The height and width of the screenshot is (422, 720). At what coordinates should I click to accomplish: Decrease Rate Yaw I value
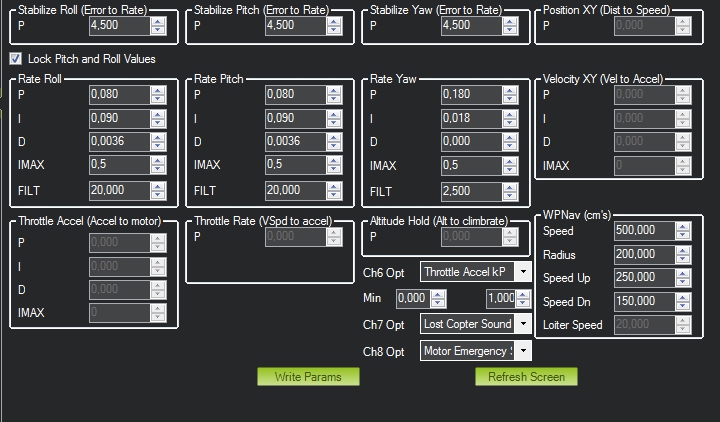coord(510,123)
